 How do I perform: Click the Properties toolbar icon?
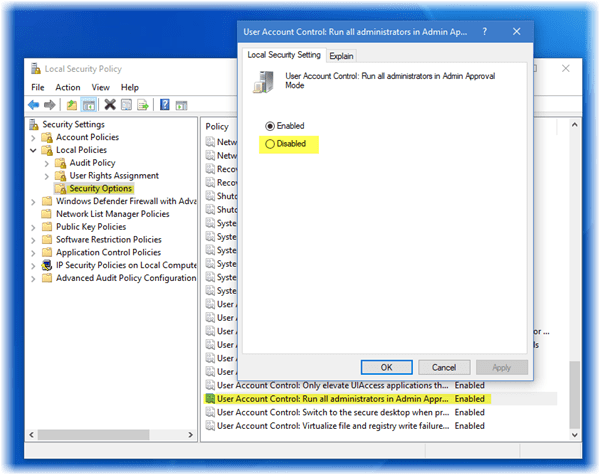[126, 104]
